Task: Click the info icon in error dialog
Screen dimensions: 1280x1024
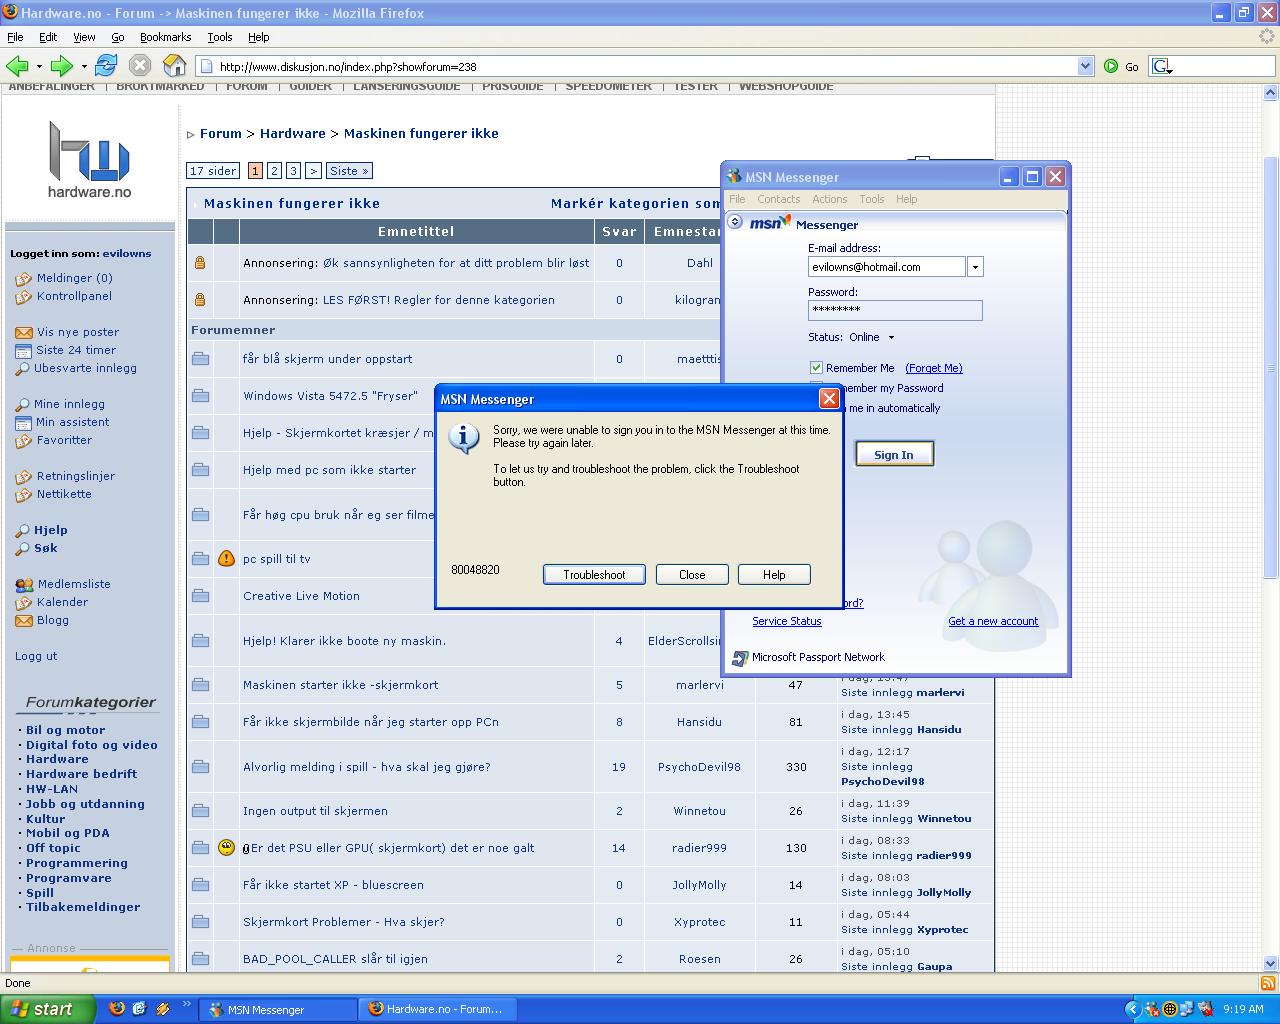Action: [464, 438]
